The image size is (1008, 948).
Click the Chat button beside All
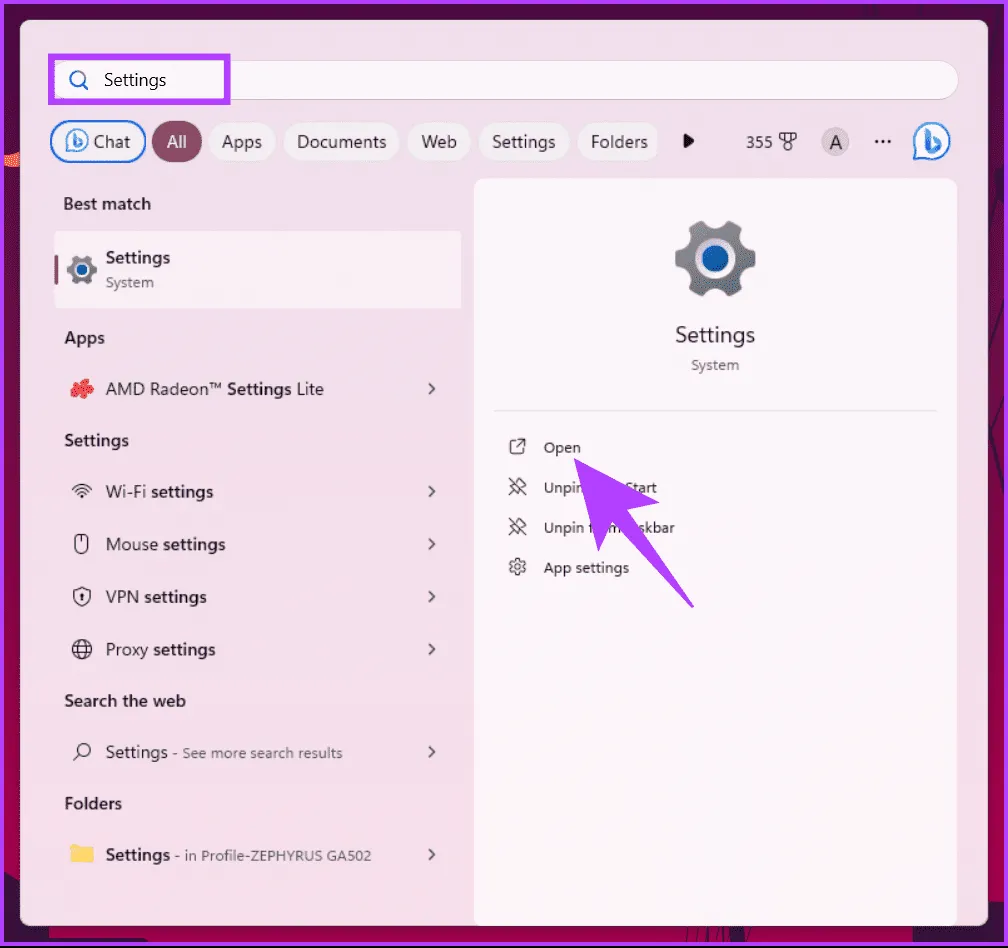pos(98,142)
